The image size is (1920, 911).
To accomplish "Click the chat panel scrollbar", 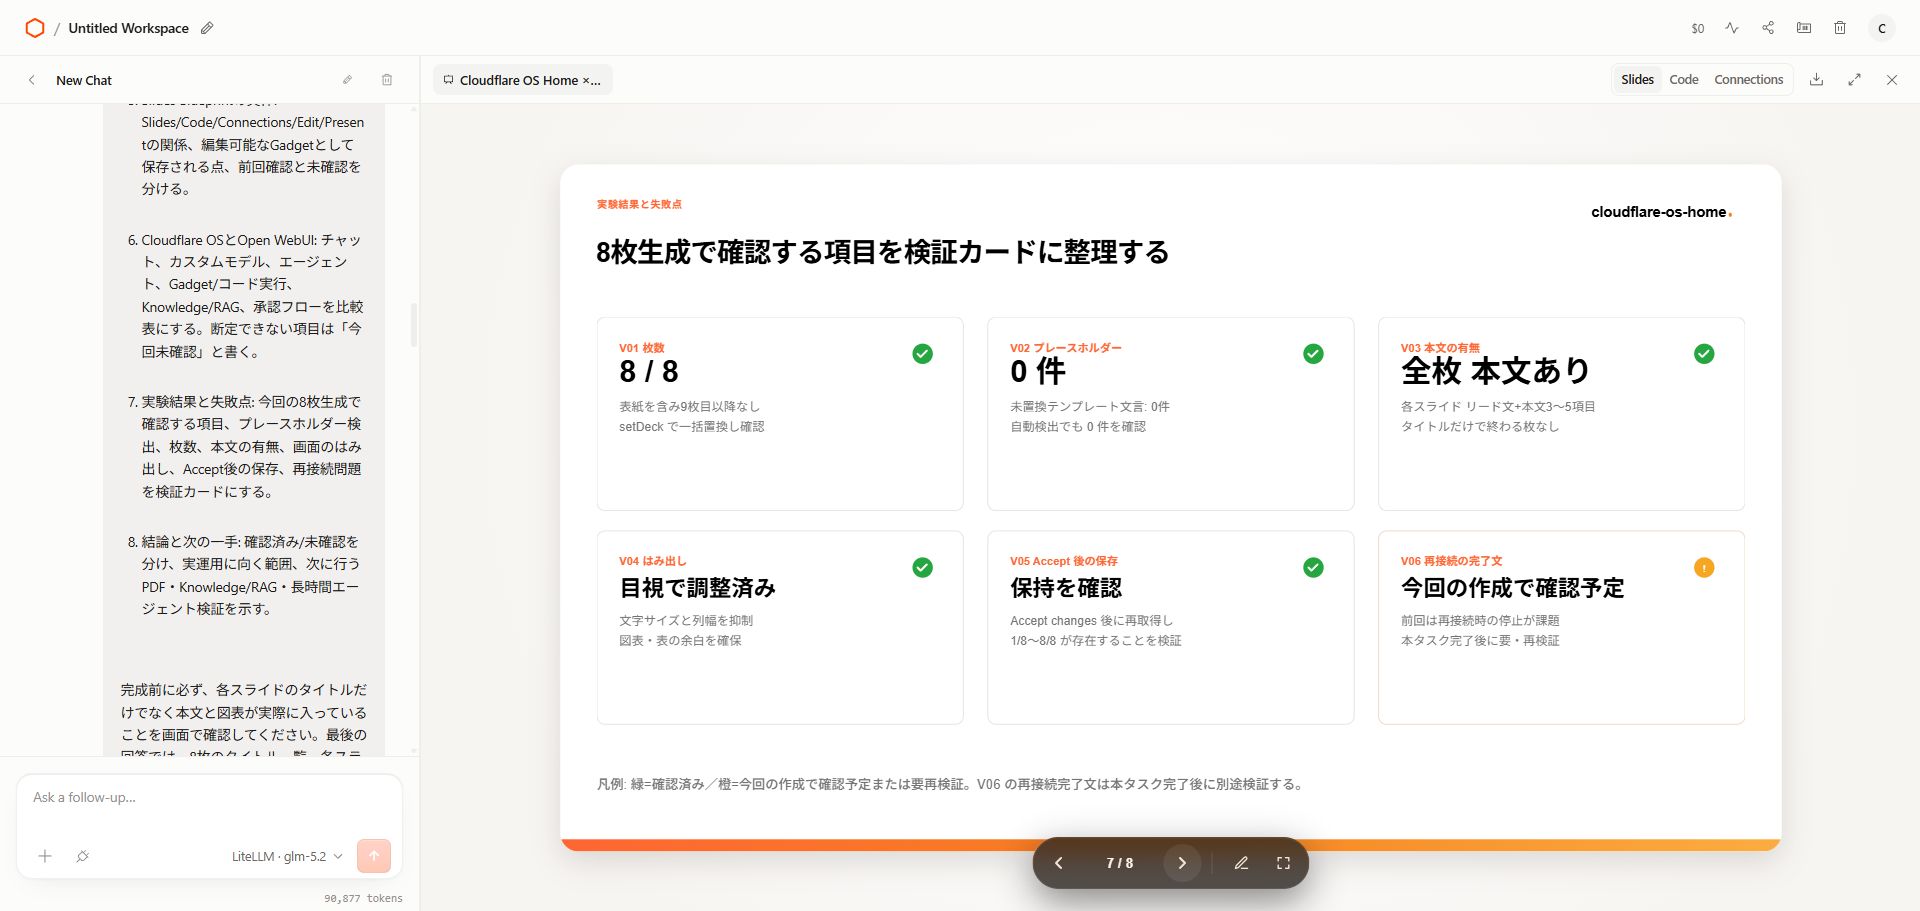I will (414, 325).
